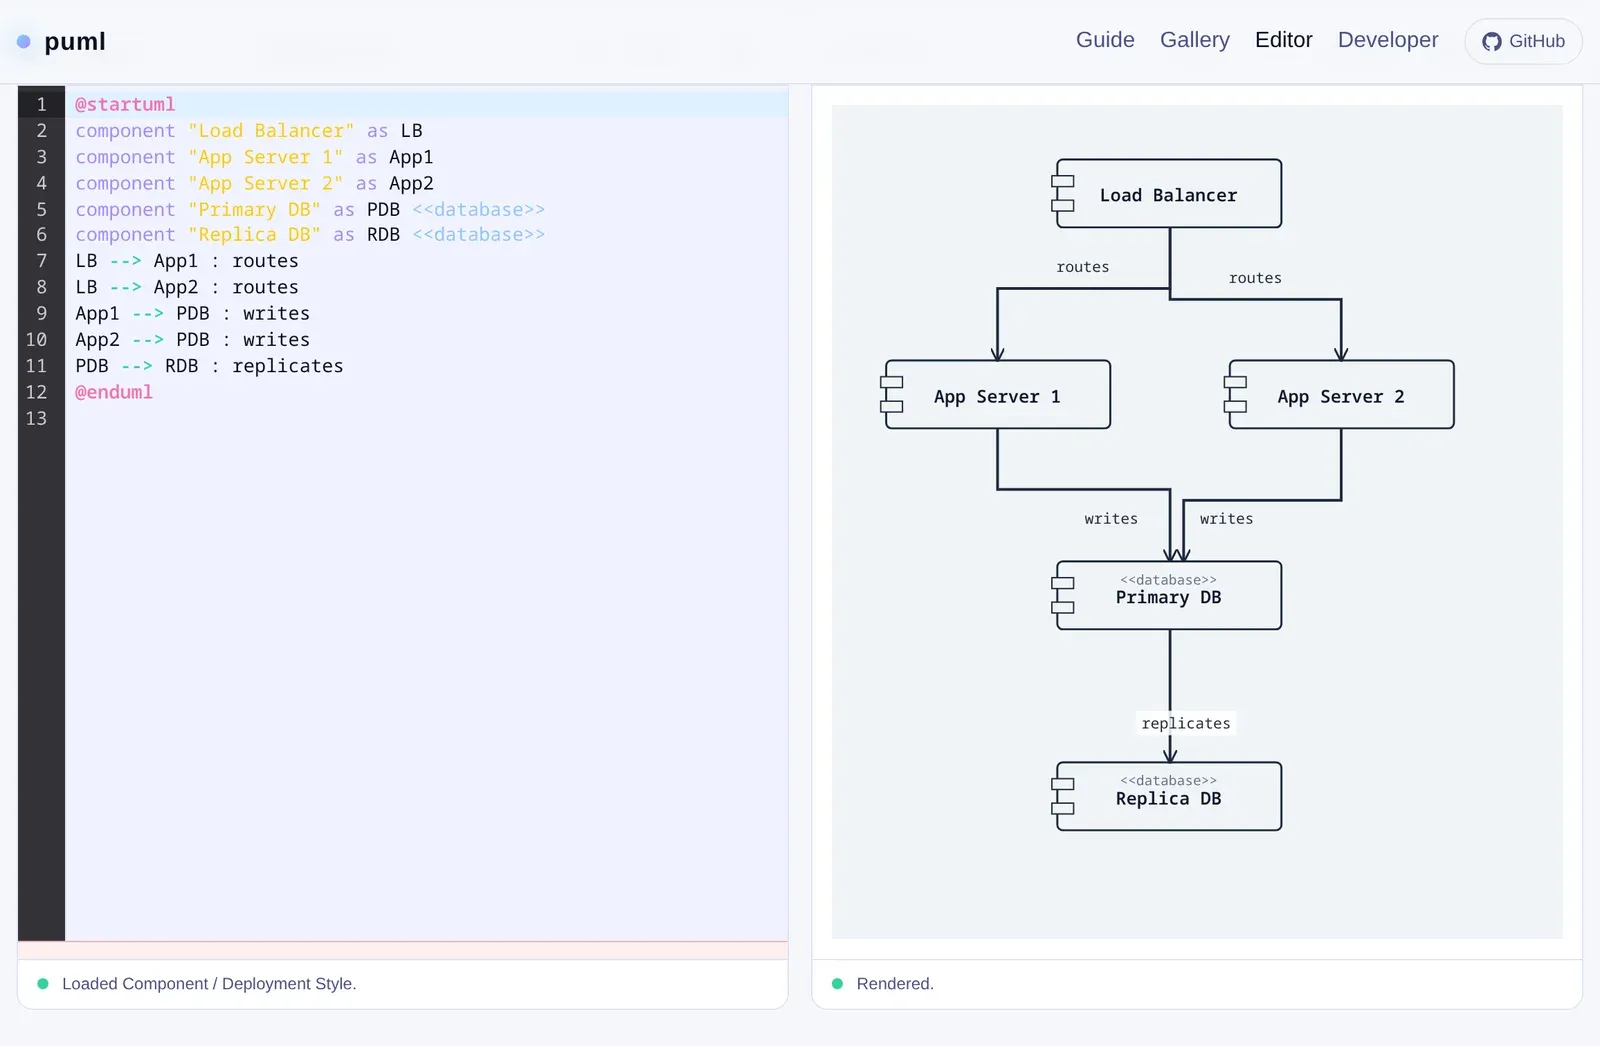
Task: Click the "Load Balancer" string in code
Action: tap(271, 131)
